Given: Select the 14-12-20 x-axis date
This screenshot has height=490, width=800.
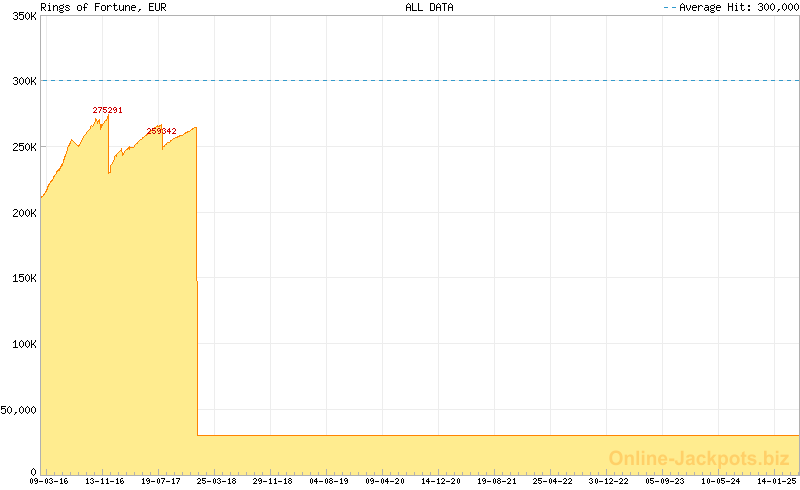Looking at the screenshot, I should (x=441, y=481).
